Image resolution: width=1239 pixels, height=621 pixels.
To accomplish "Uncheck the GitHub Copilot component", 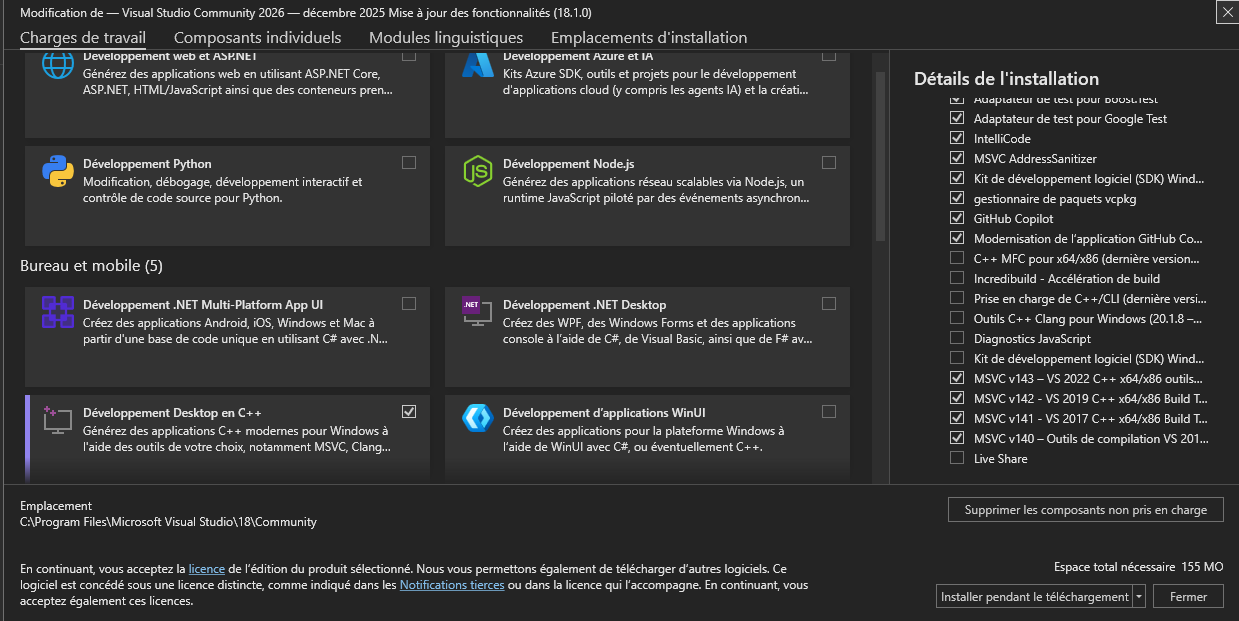I will point(957,219).
